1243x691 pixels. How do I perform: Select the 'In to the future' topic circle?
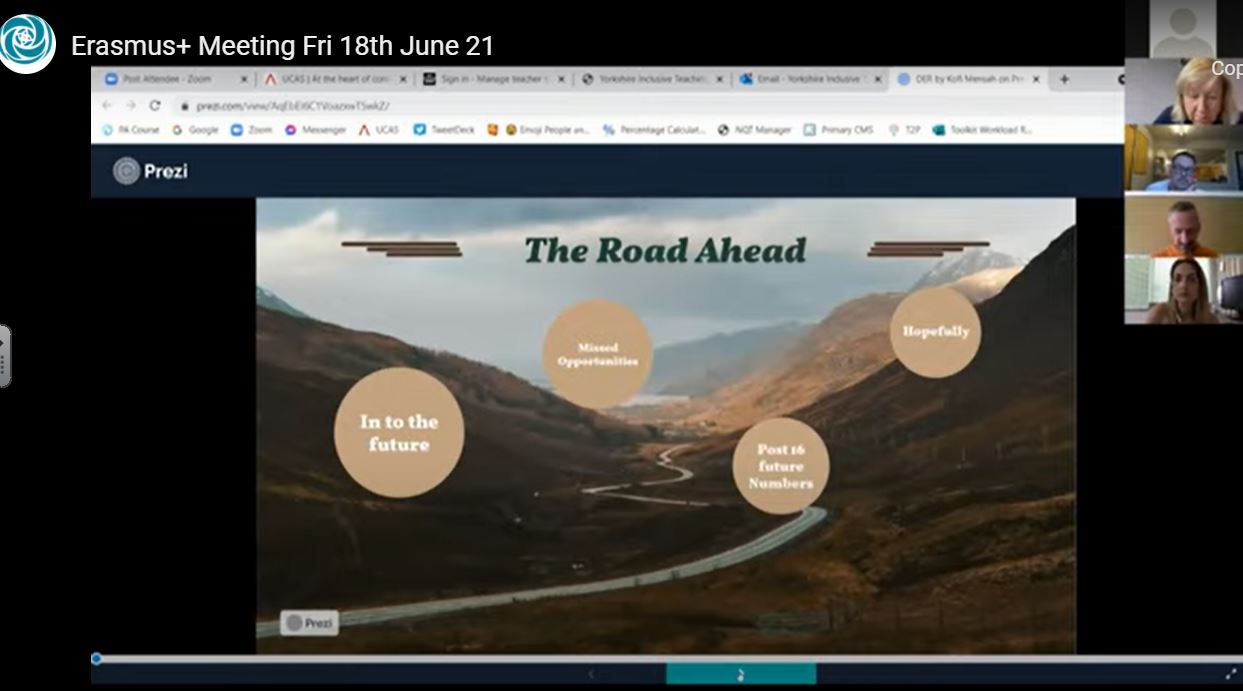[x=398, y=432]
